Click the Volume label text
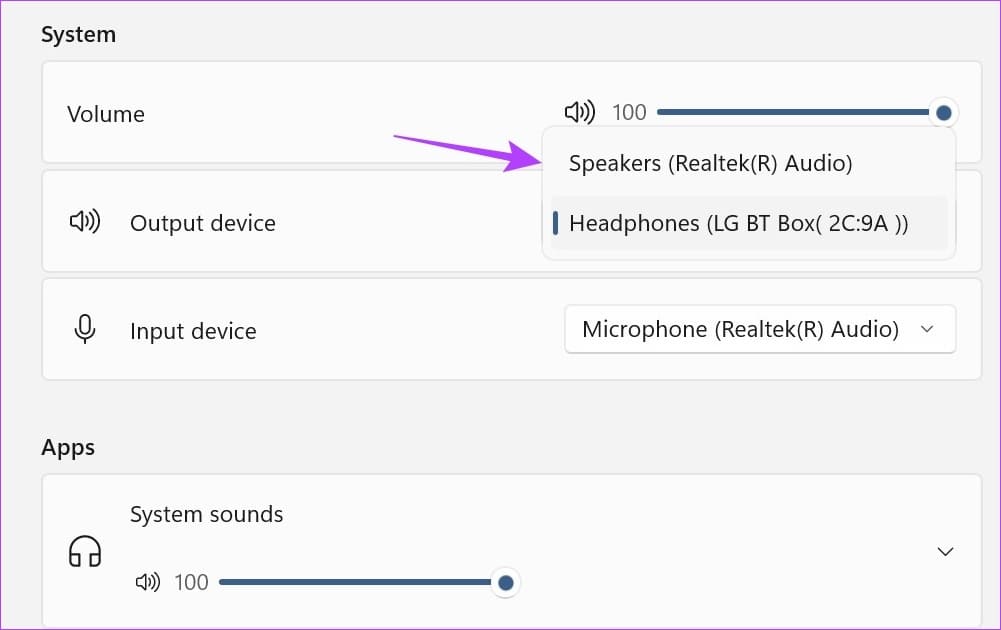This screenshot has width=1001, height=630. [x=106, y=114]
